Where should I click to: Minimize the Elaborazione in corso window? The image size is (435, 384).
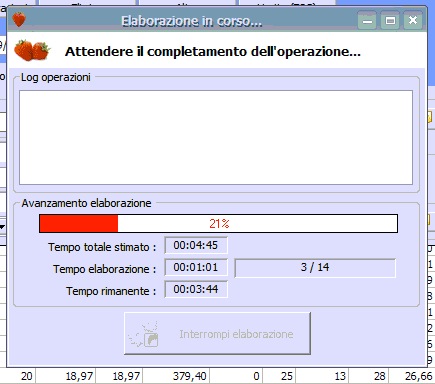[x=367, y=21]
